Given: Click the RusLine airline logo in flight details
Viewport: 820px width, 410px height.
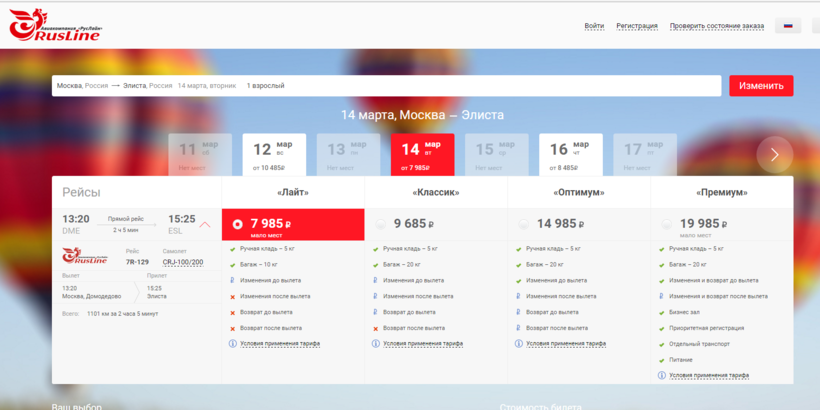Looking at the screenshot, I should (x=86, y=257).
